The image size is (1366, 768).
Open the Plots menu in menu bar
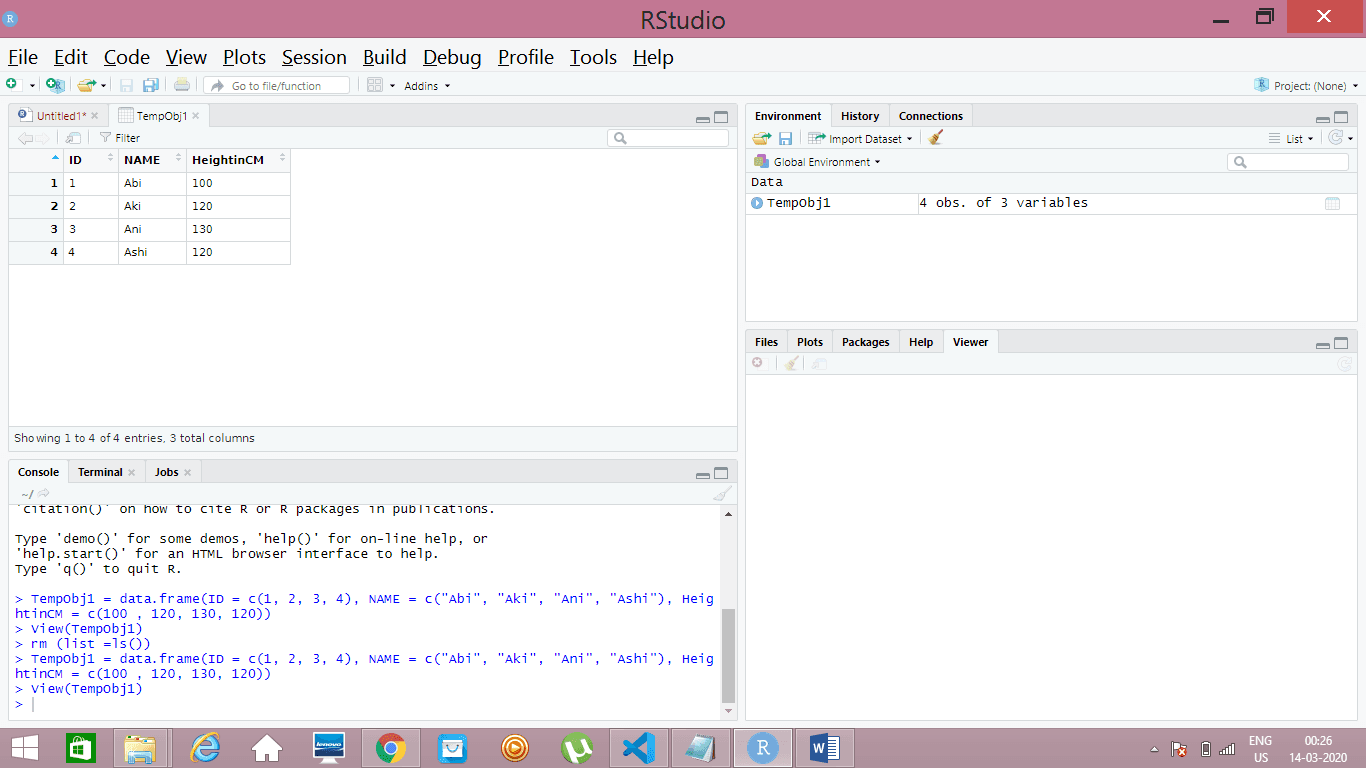244,57
